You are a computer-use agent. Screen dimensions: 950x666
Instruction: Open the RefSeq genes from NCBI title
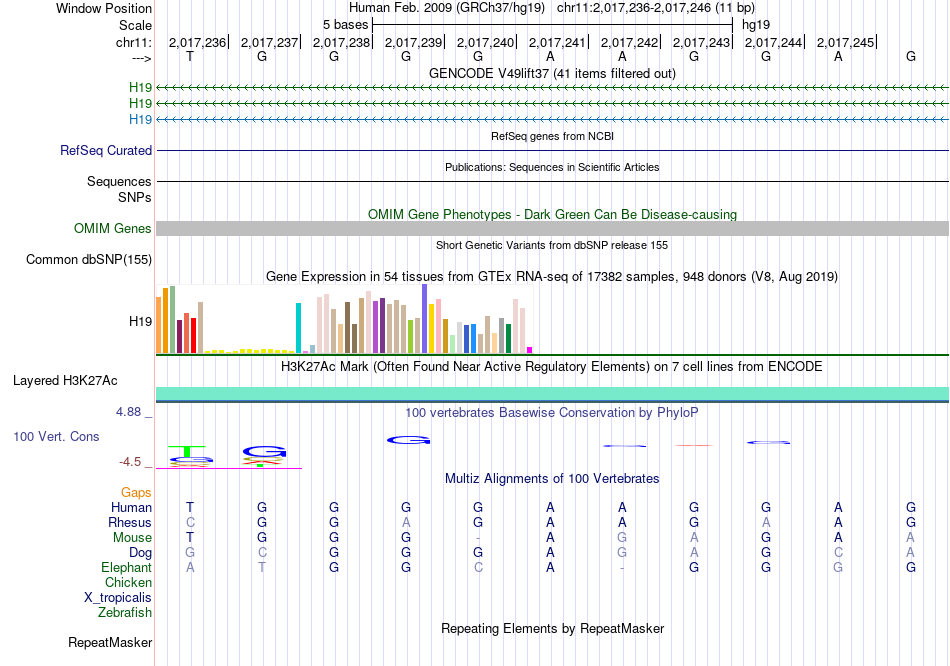(x=552, y=136)
